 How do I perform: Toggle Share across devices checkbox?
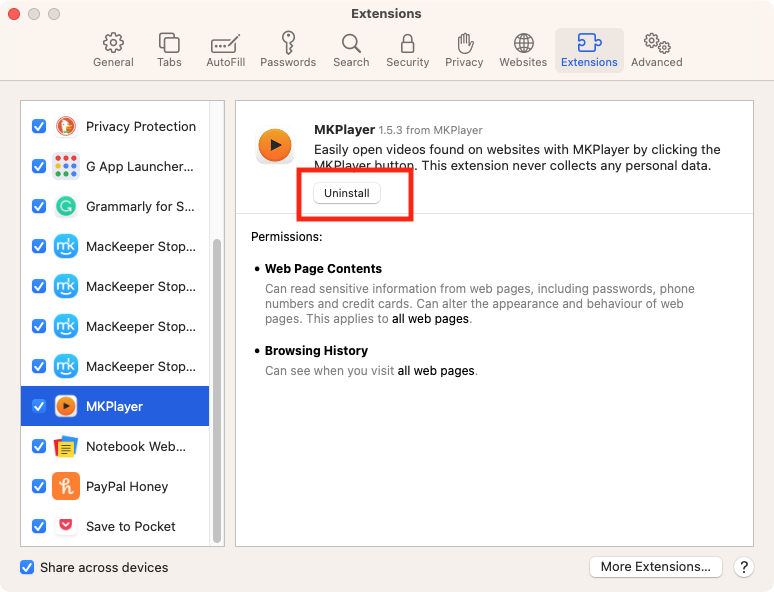point(27,567)
